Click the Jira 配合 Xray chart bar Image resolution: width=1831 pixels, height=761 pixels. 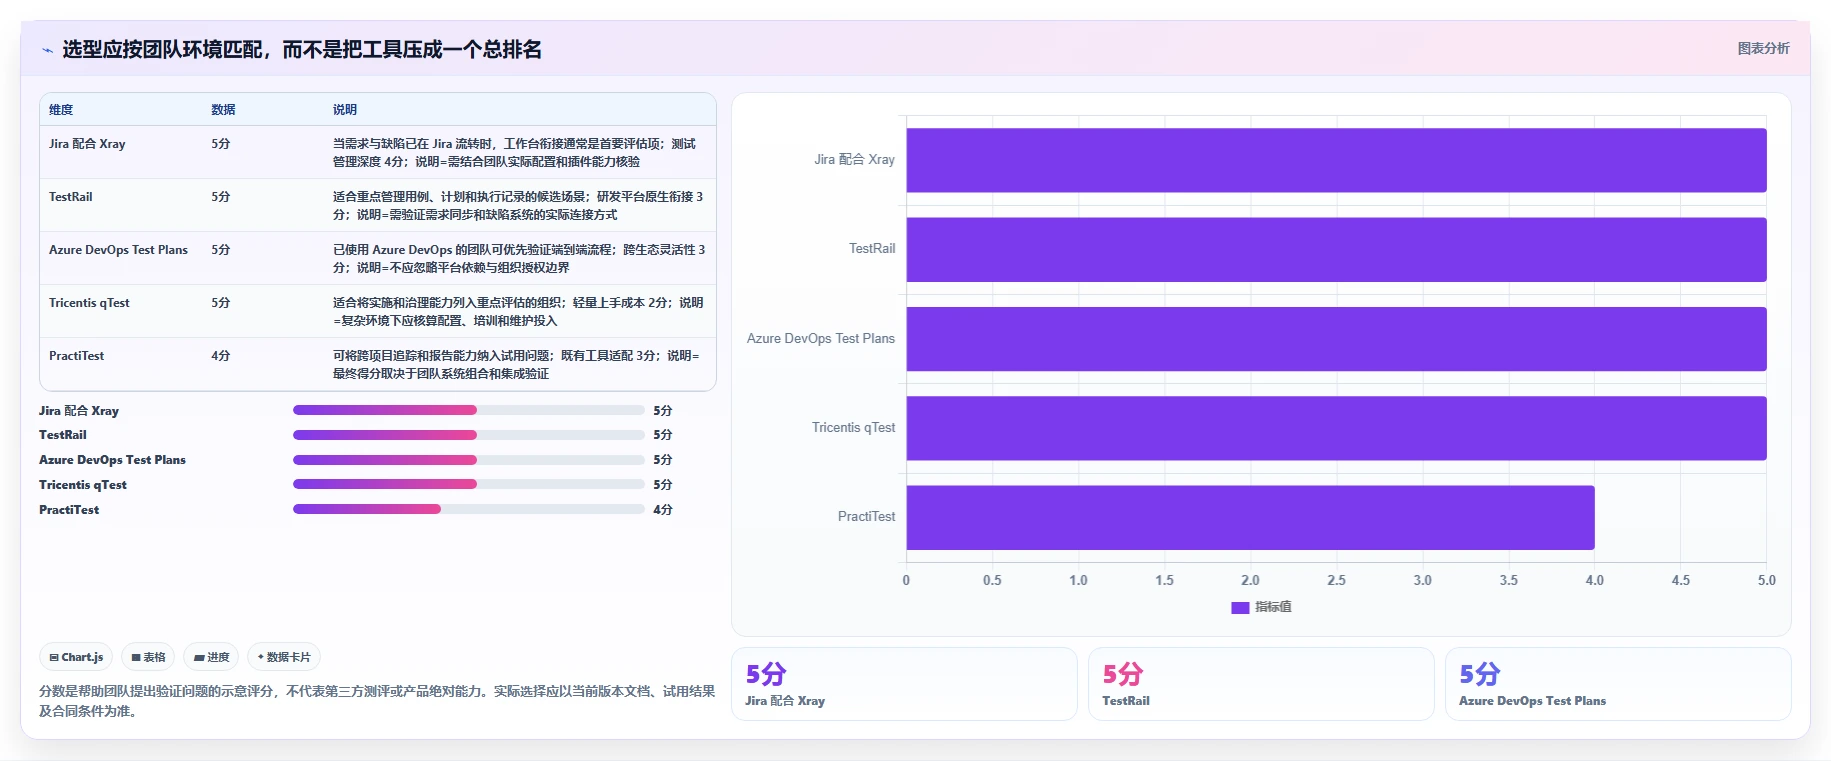tap(1336, 160)
